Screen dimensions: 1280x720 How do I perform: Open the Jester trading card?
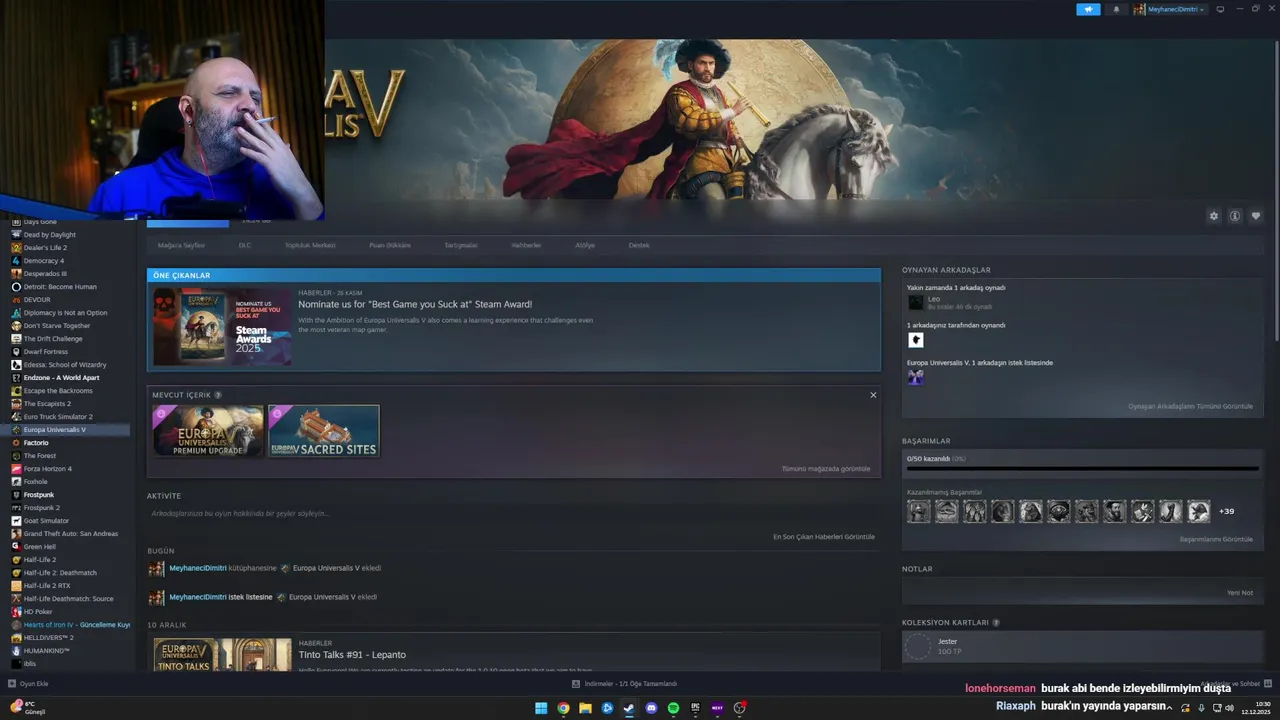point(1082,648)
